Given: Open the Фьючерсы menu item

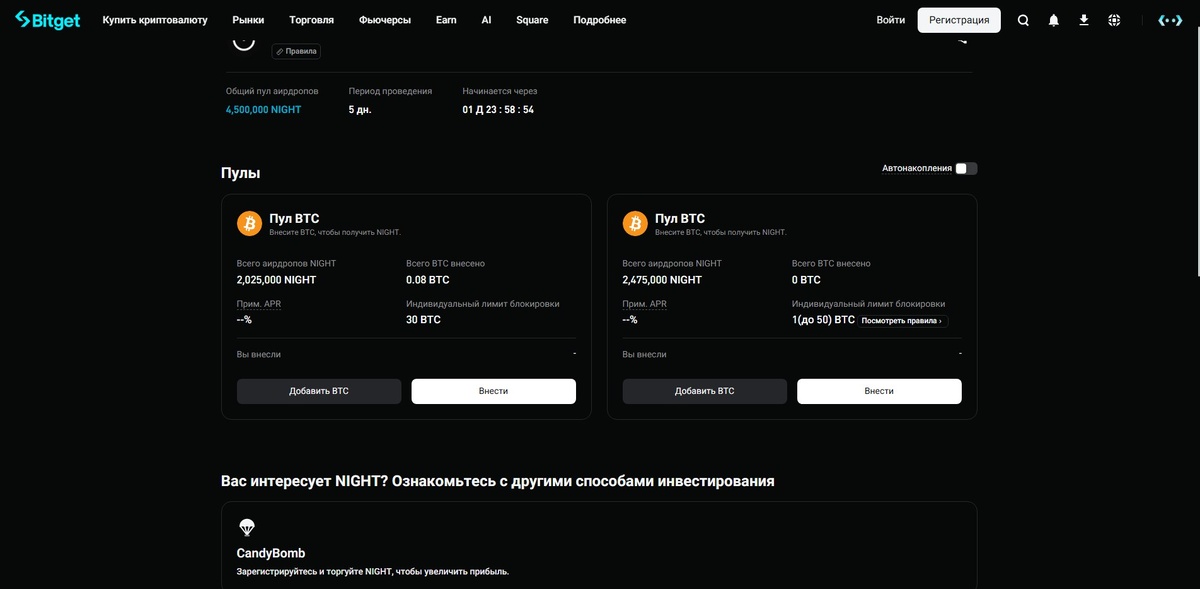Looking at the screenshot, I should click(385, 20).
